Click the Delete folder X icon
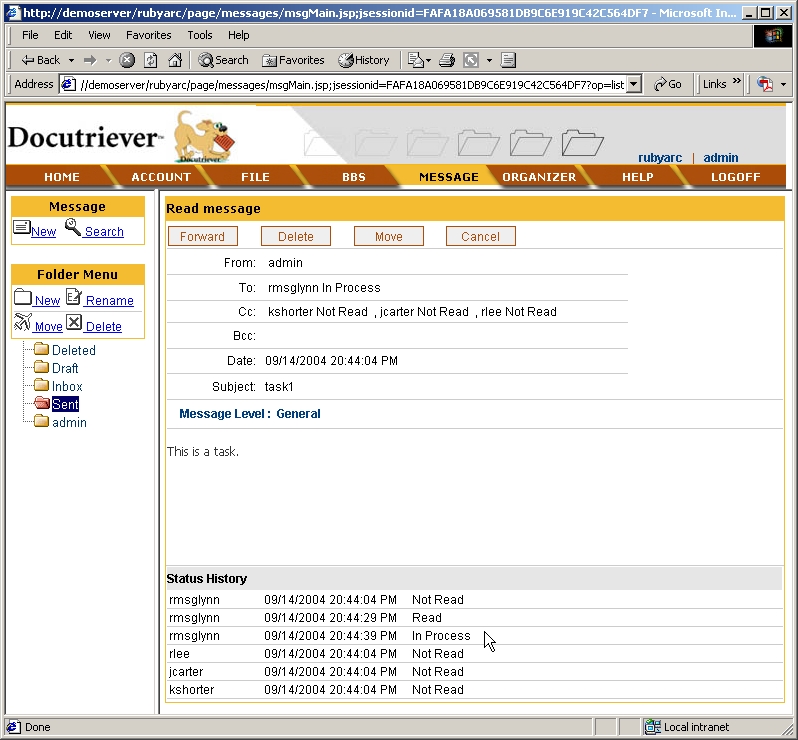 click(74, 323)
